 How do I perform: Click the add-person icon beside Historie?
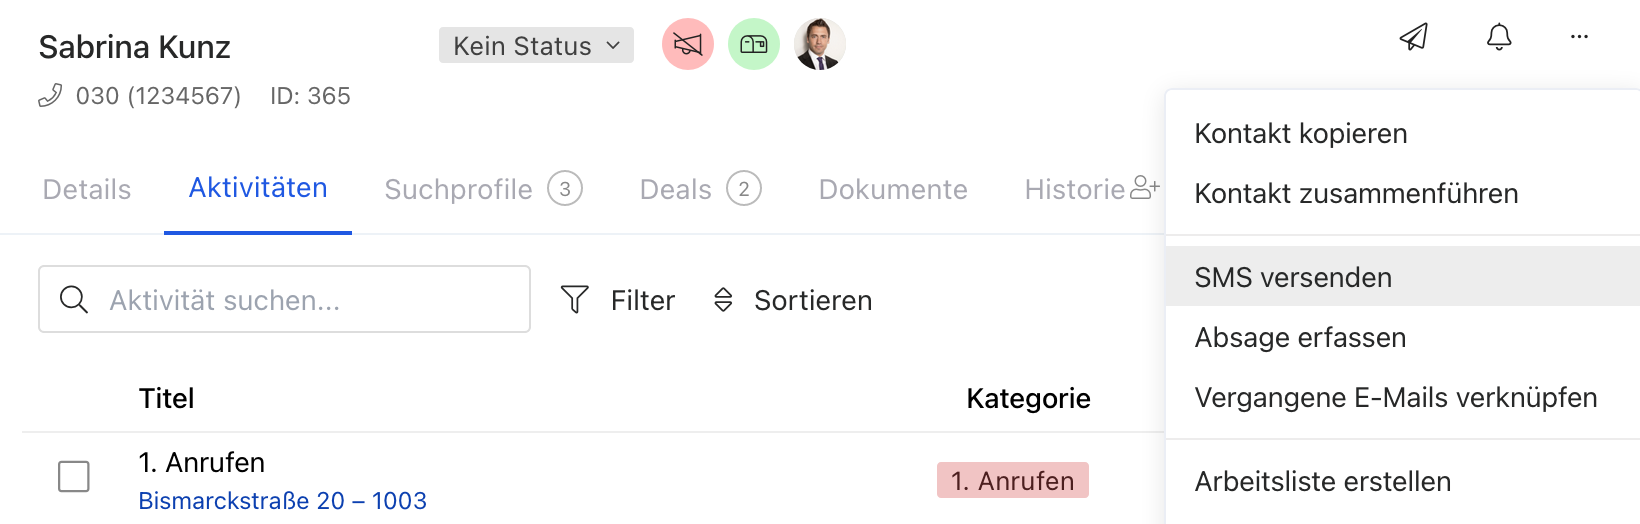1144,188
